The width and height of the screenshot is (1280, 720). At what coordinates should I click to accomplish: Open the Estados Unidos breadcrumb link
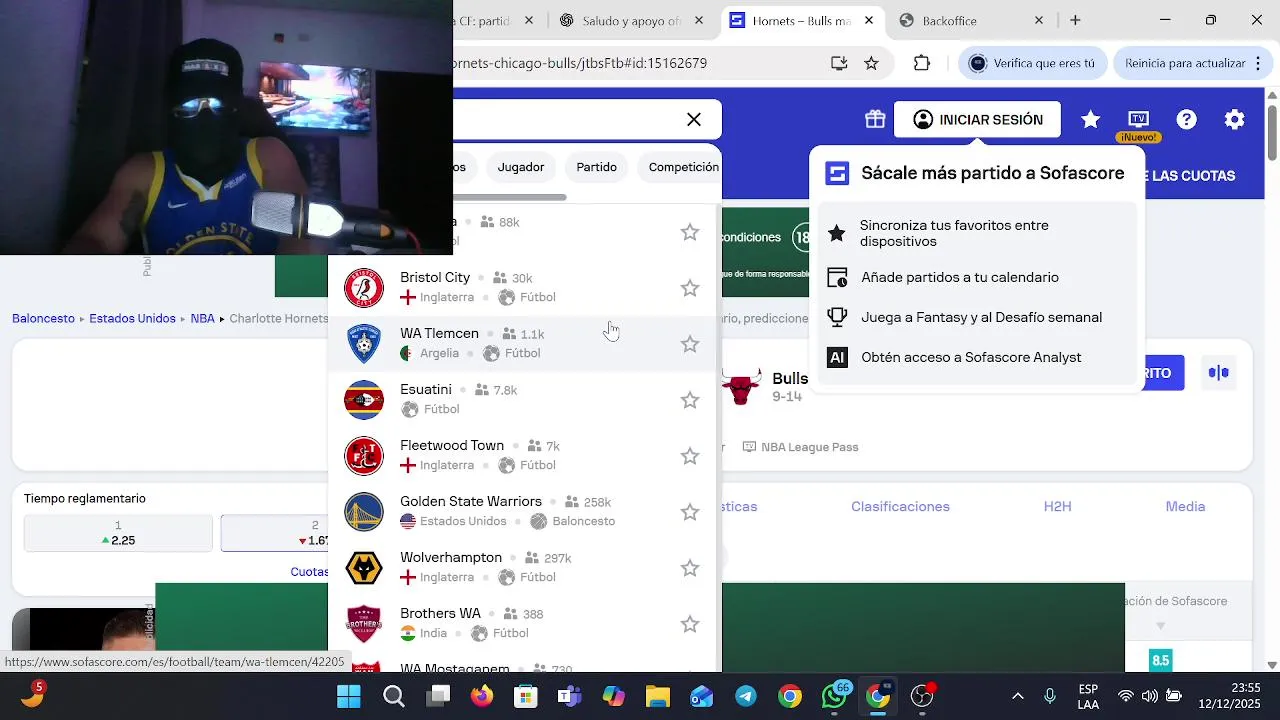point(132,319)
